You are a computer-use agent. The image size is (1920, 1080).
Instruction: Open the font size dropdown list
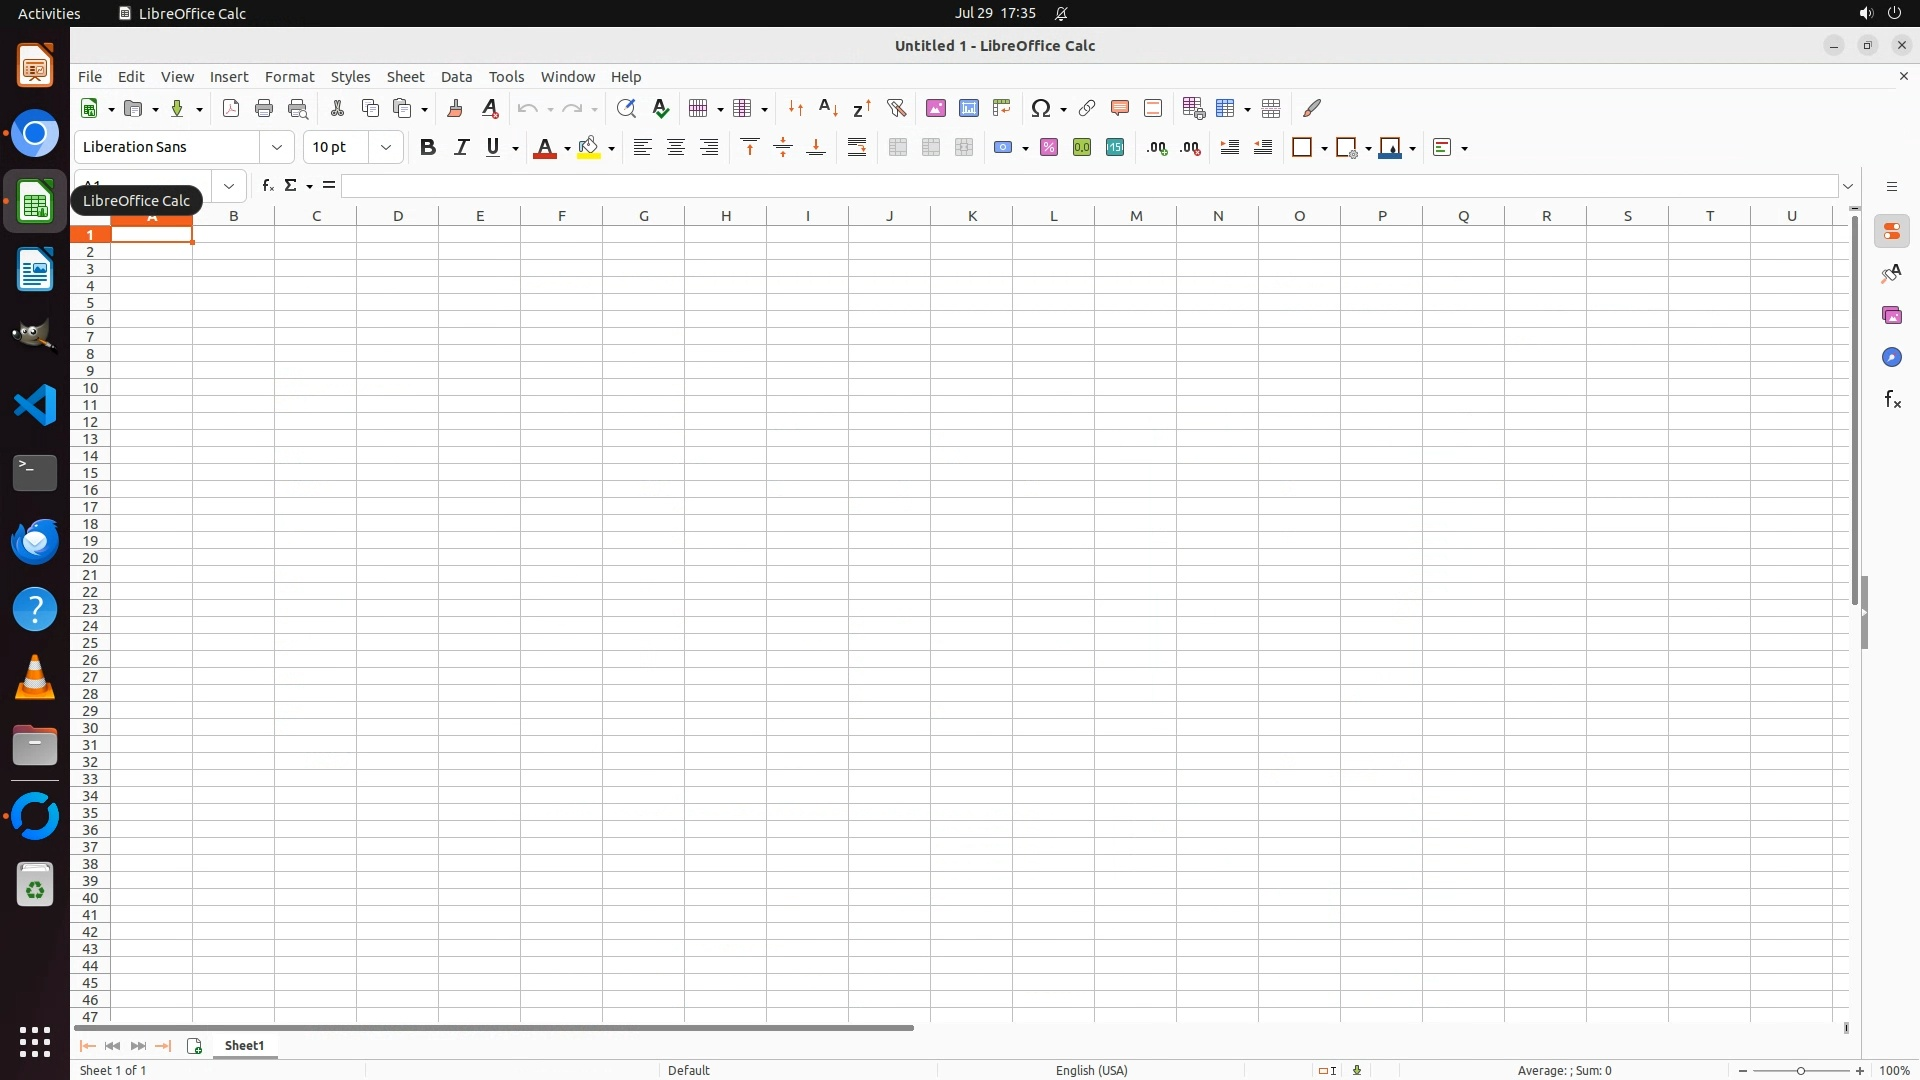pos(386,148)
